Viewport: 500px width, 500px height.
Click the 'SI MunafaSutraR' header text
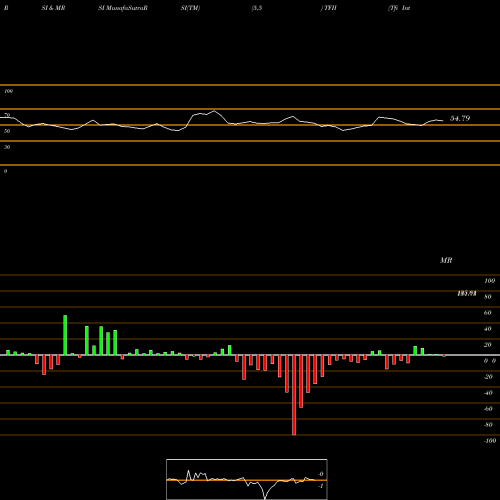123,8
